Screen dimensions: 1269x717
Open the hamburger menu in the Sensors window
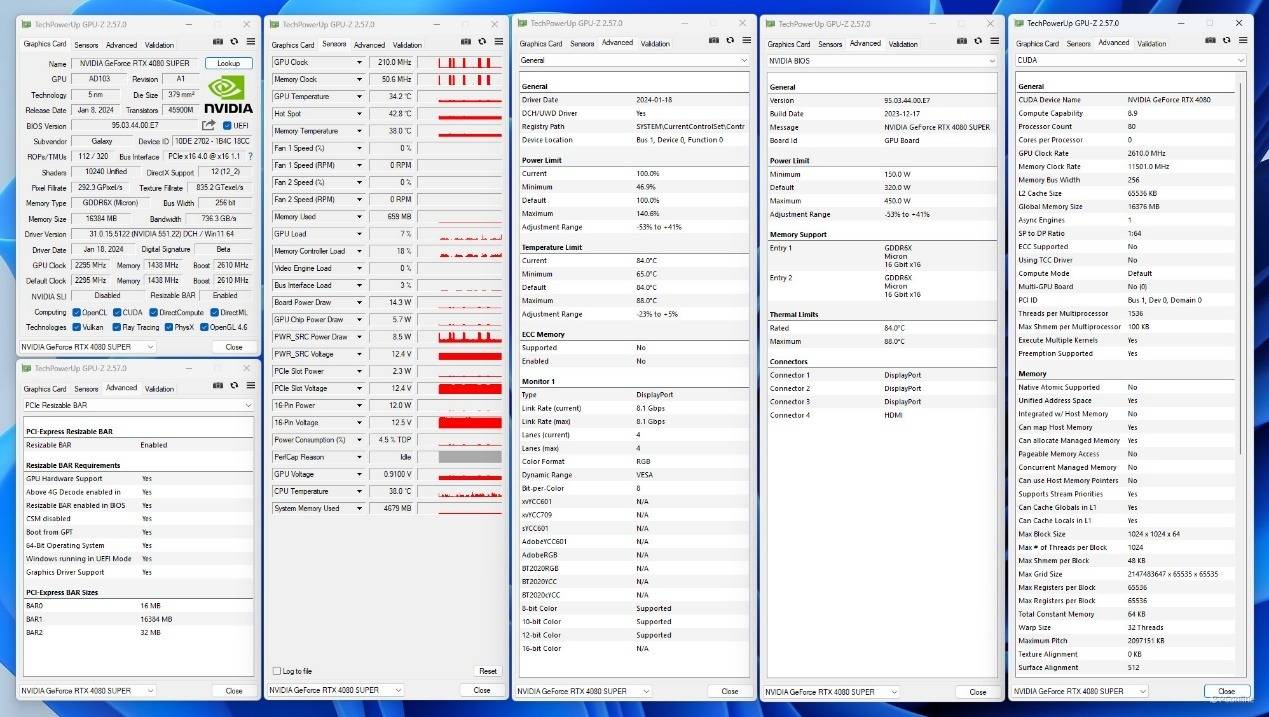tap(498, 43)
